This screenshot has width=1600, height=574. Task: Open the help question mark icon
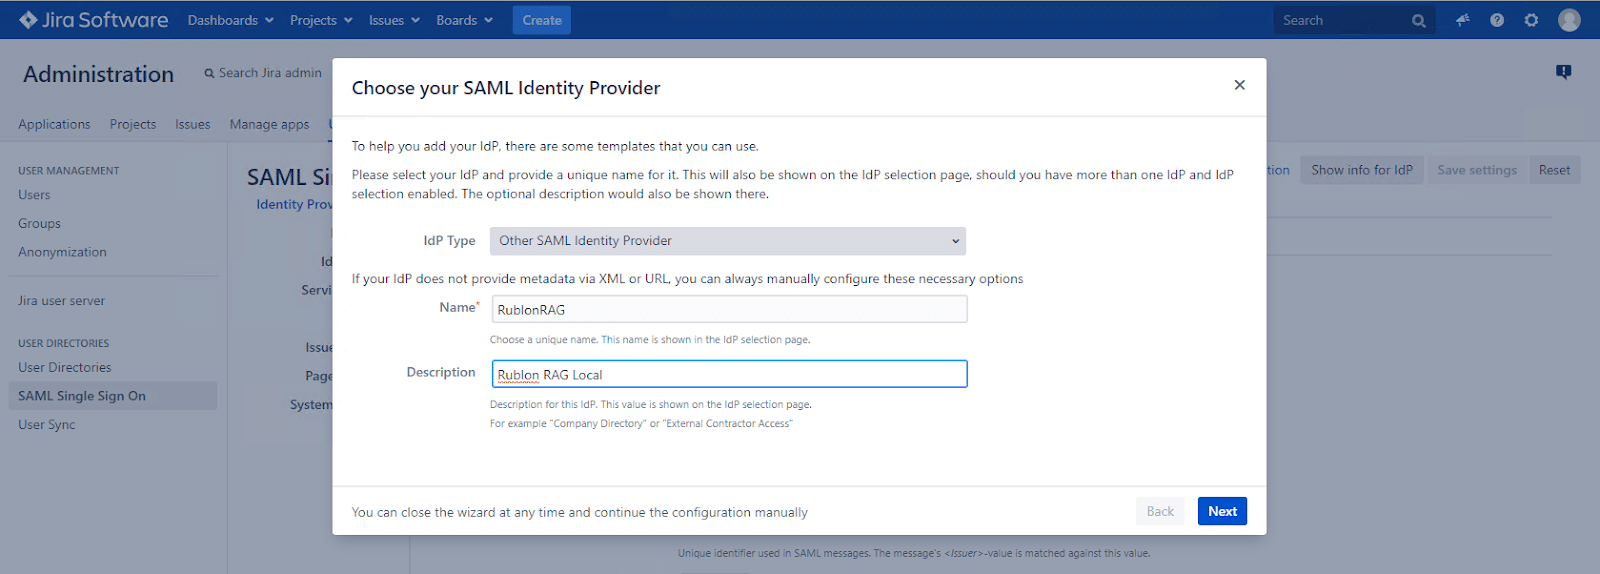(x=1497, y=20)
